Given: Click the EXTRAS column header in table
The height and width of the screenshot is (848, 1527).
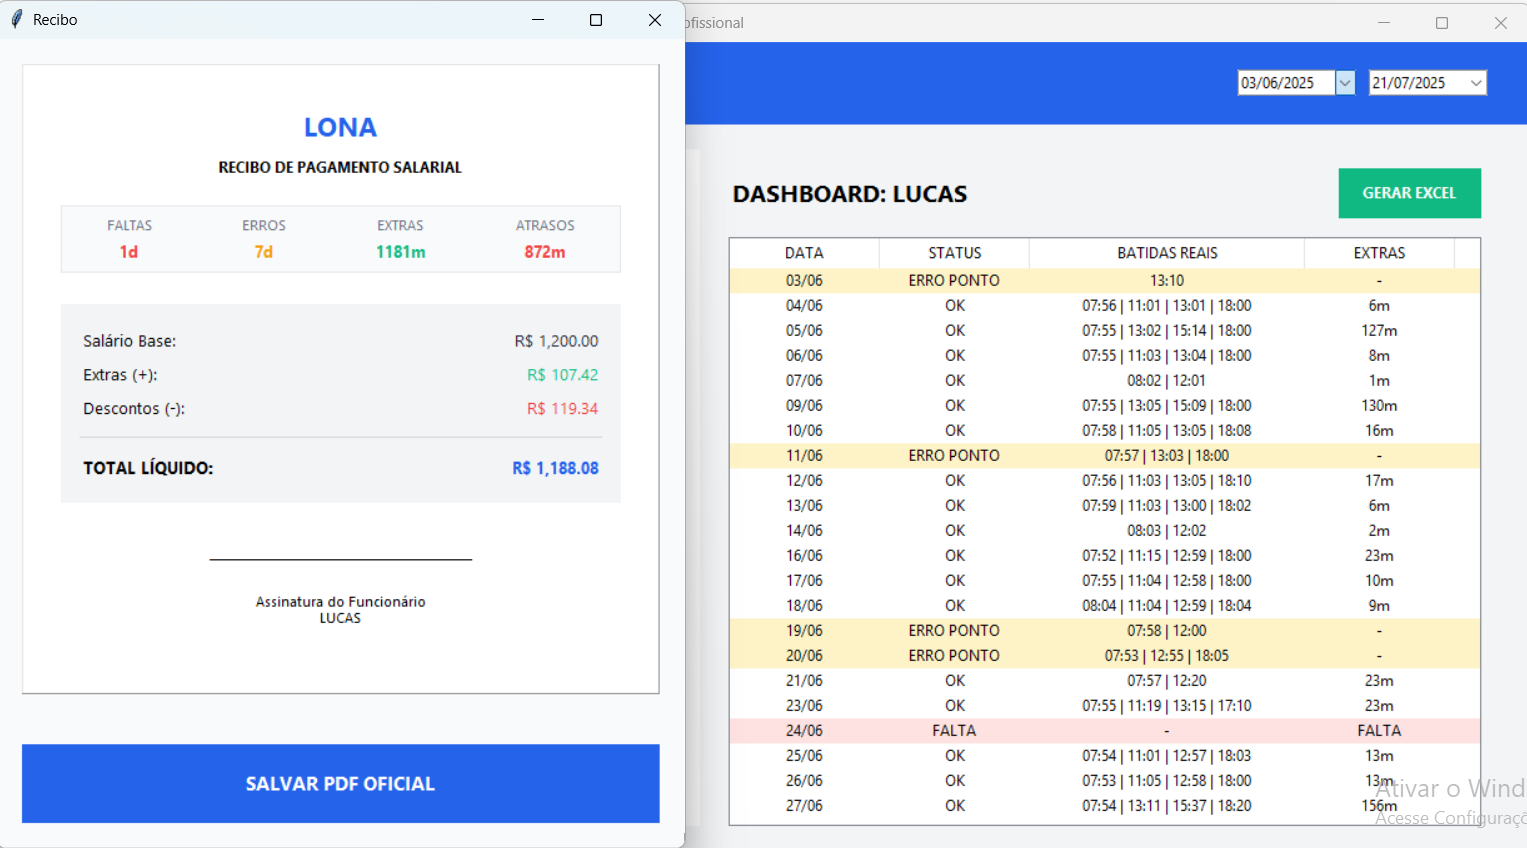Looking at the screenshot, I should click(x=1378, y=253).
